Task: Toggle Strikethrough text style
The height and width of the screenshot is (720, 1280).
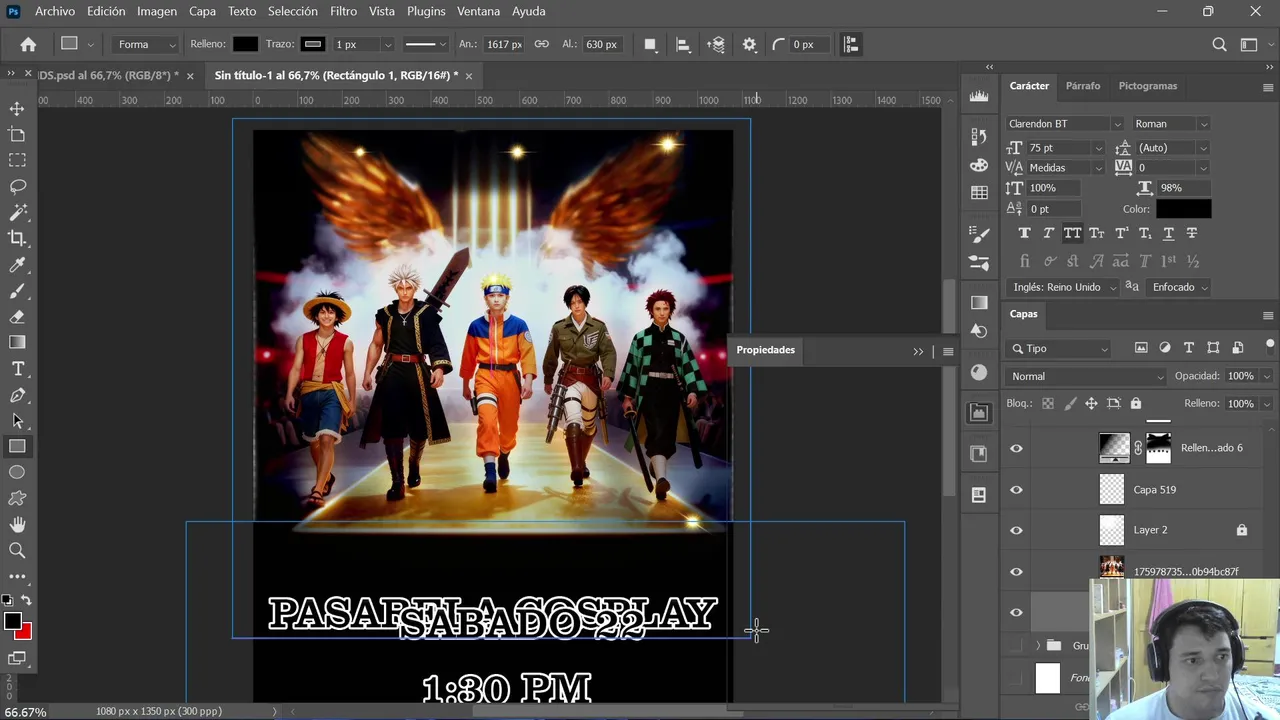Action: coord(1192,233)
